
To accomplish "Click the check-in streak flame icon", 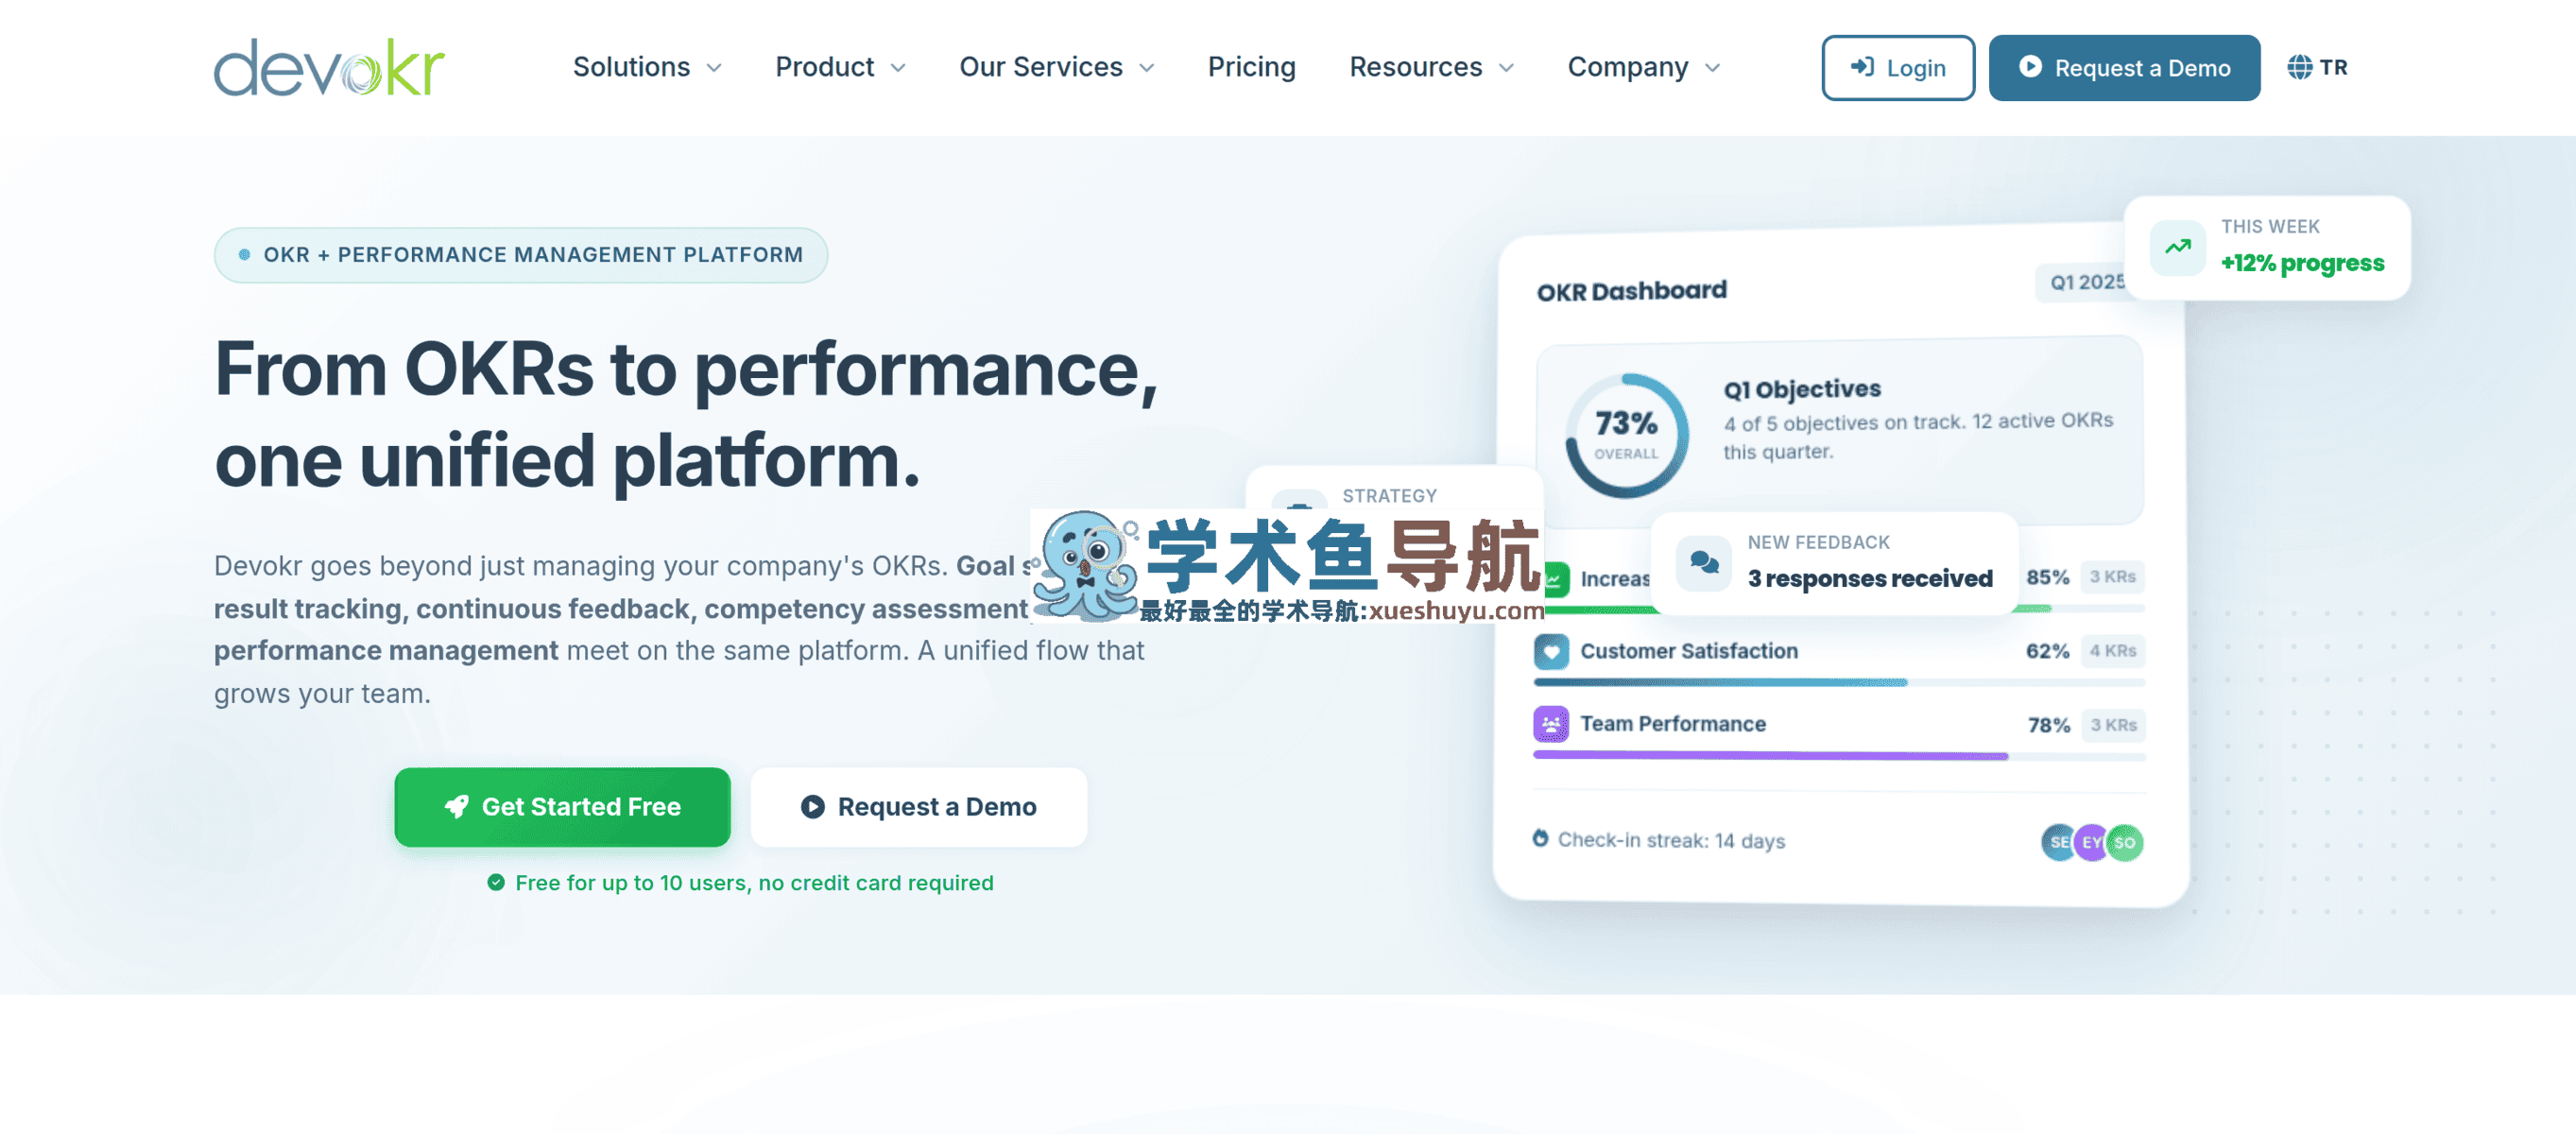I will [1540, 838].
